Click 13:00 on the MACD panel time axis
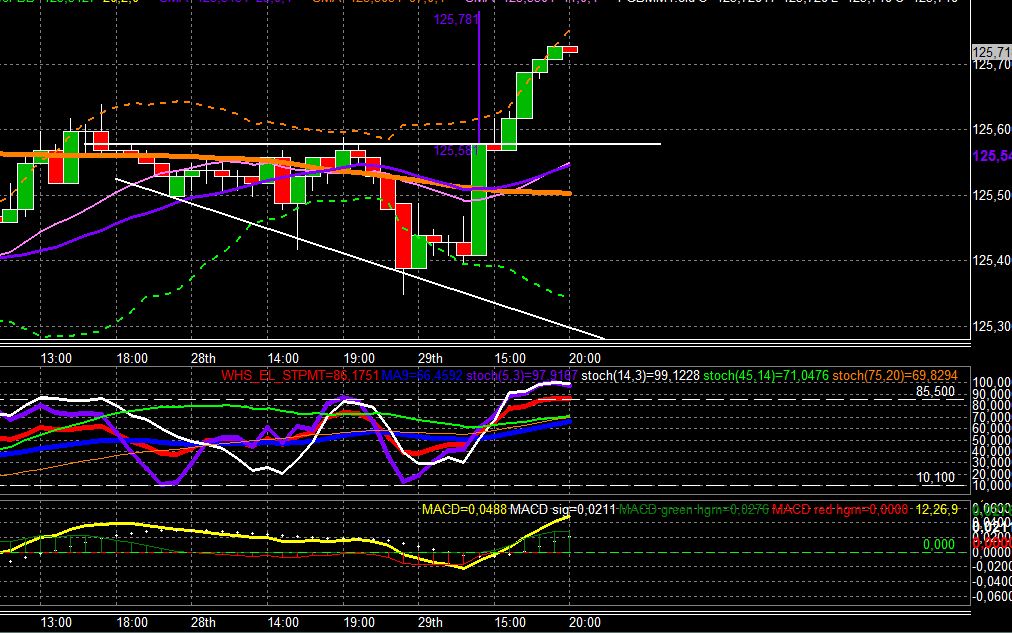1012x633 pixels. 56,623
